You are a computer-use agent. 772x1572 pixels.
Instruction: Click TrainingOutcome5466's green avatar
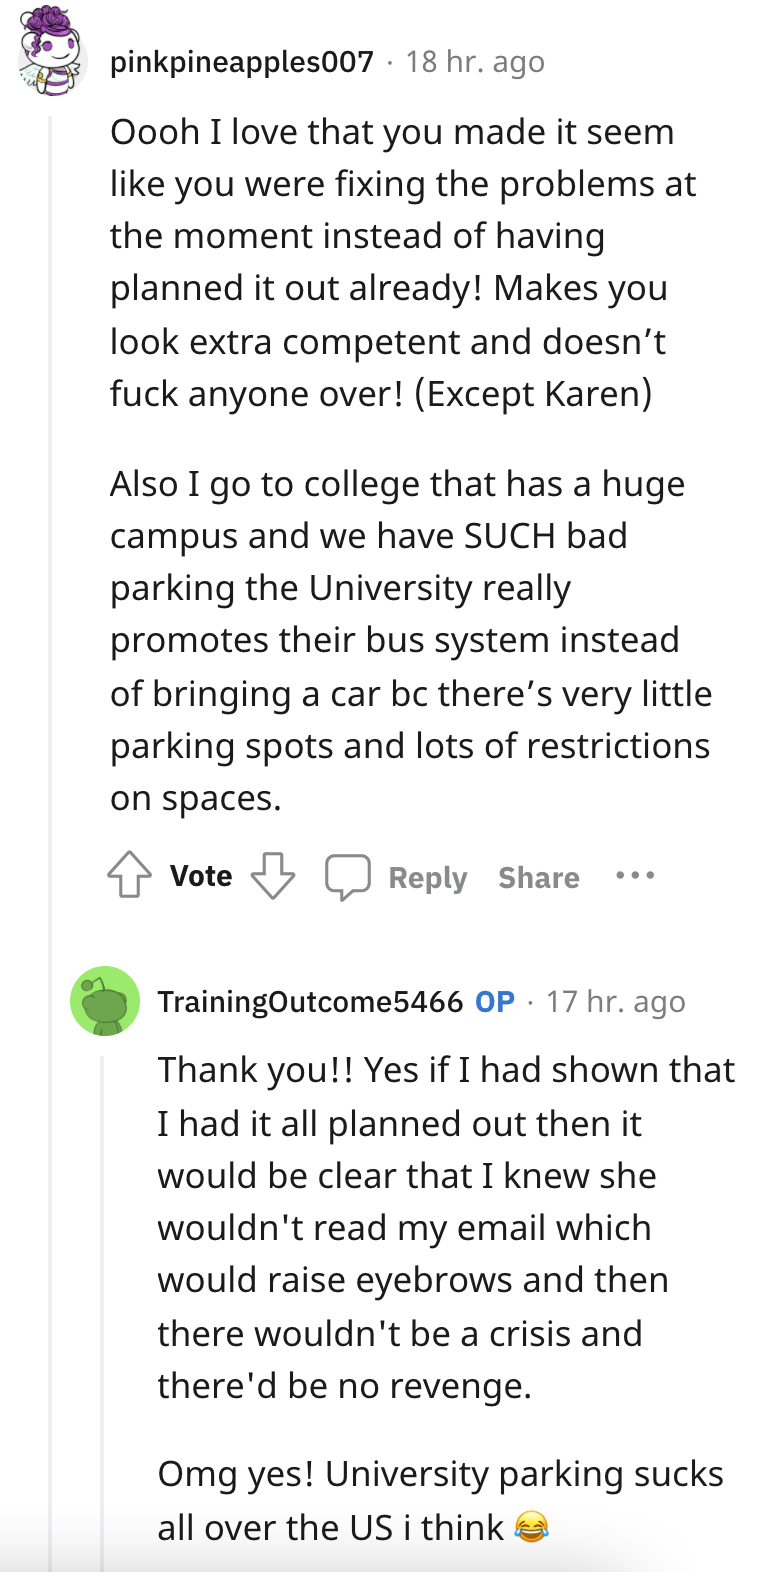click(x=105, y=1001)
